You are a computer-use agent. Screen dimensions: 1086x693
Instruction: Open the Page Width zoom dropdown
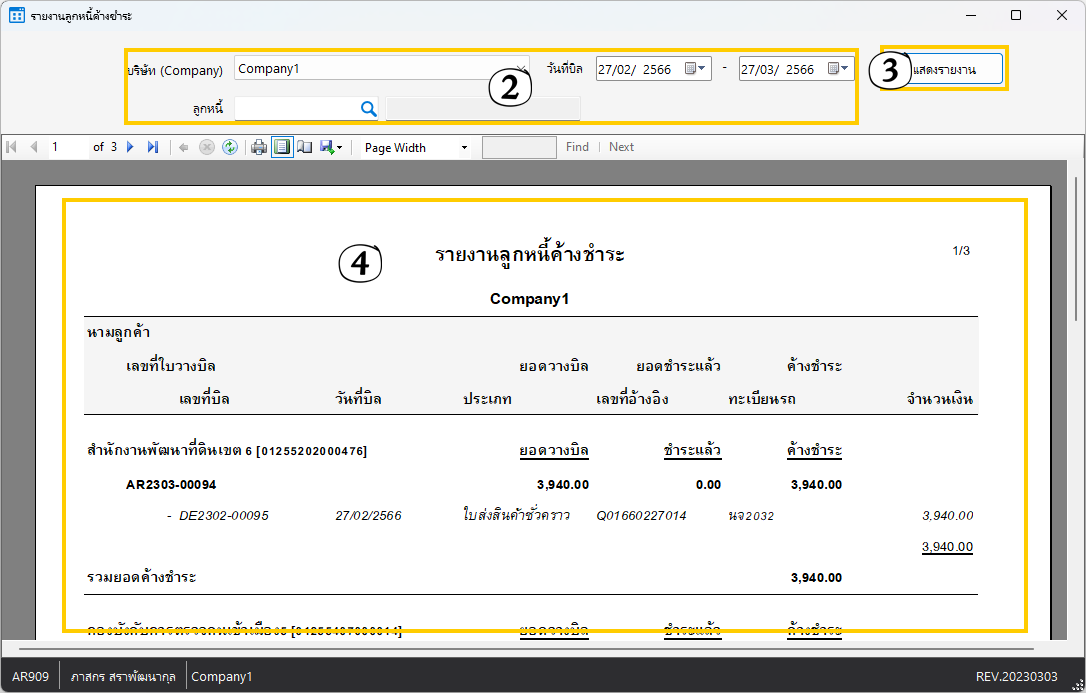416,148
